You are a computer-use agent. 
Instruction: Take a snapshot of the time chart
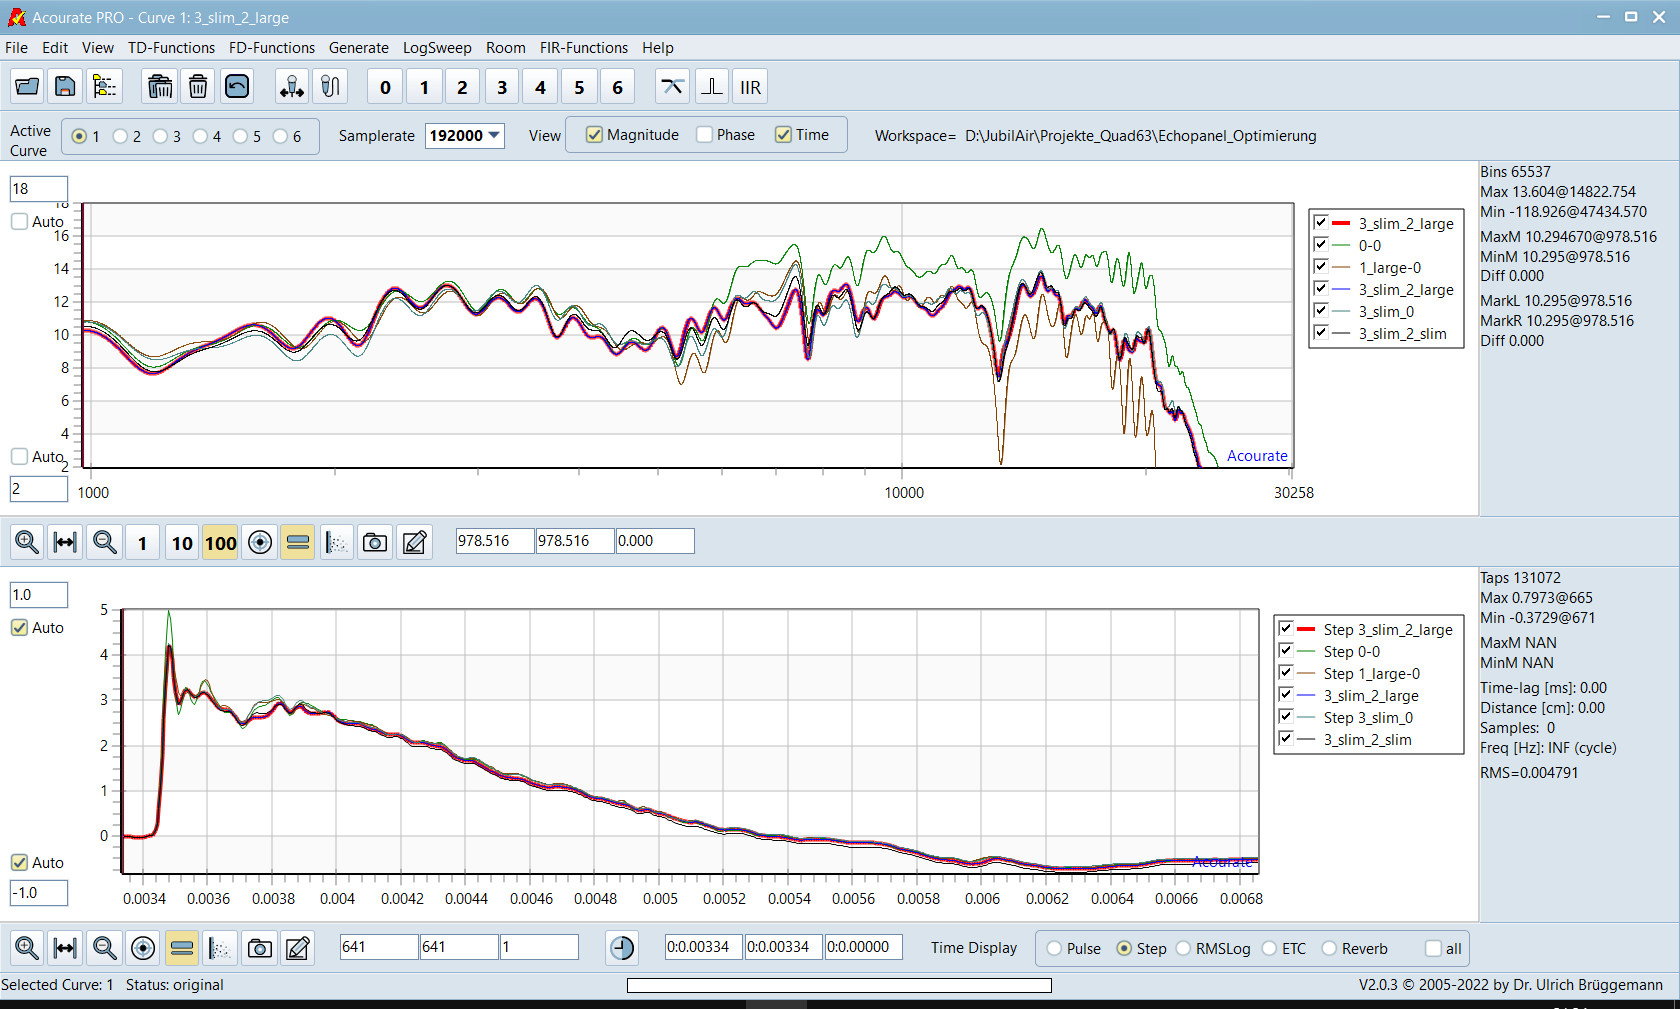(260, 947)
